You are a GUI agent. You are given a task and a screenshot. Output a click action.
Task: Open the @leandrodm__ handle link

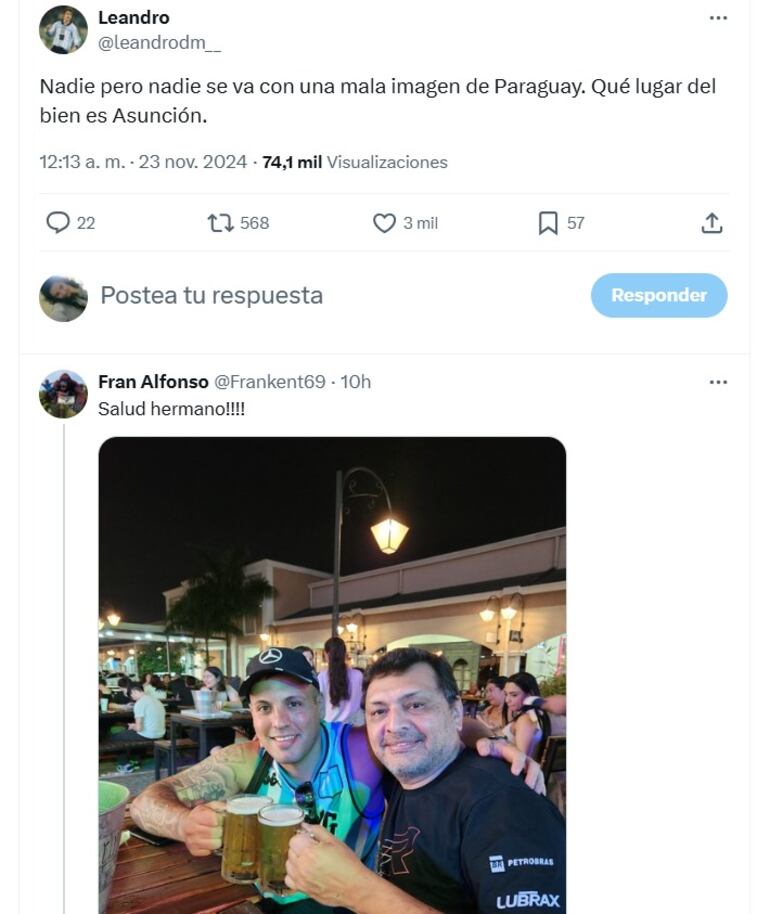pos(160,43)
